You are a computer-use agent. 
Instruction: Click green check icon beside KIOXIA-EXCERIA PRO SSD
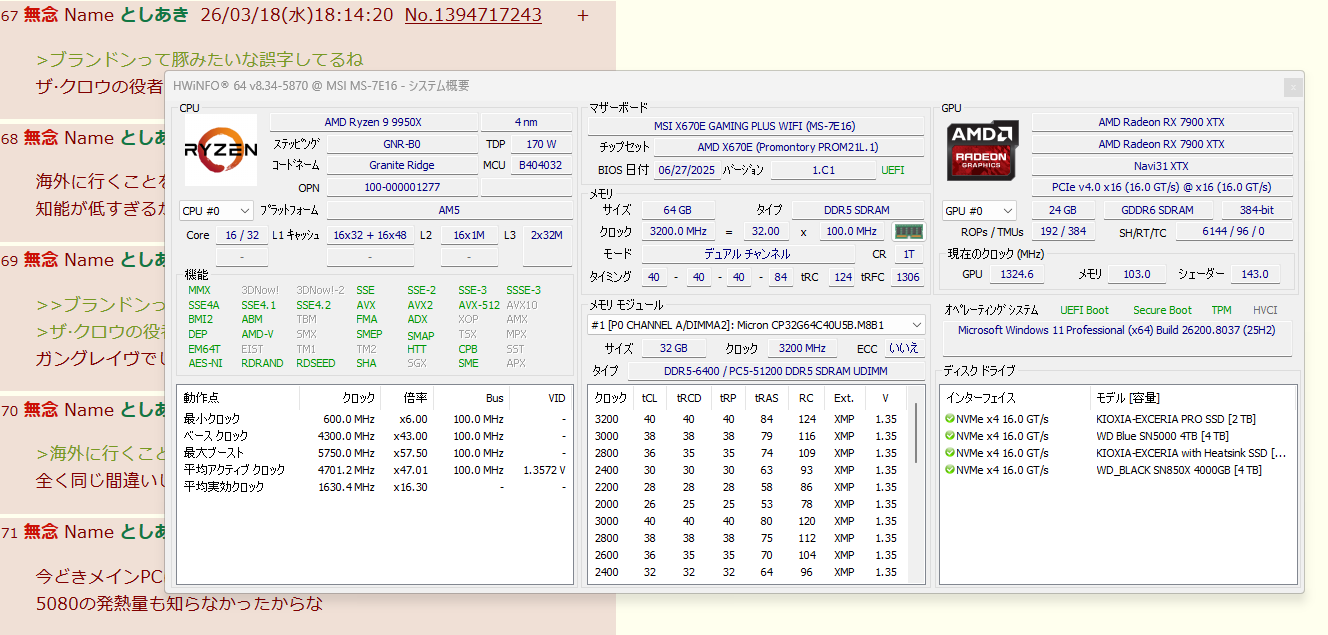[949, 419]
